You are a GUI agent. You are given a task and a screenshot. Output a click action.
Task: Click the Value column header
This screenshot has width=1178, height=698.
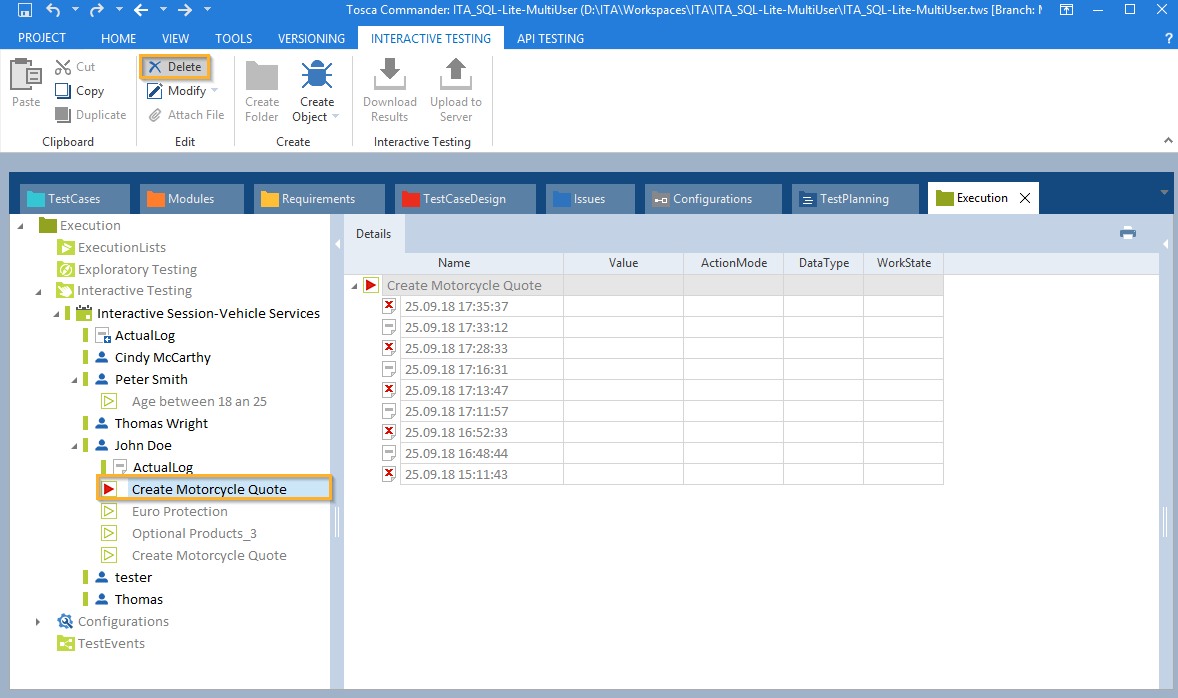(623, 263)
